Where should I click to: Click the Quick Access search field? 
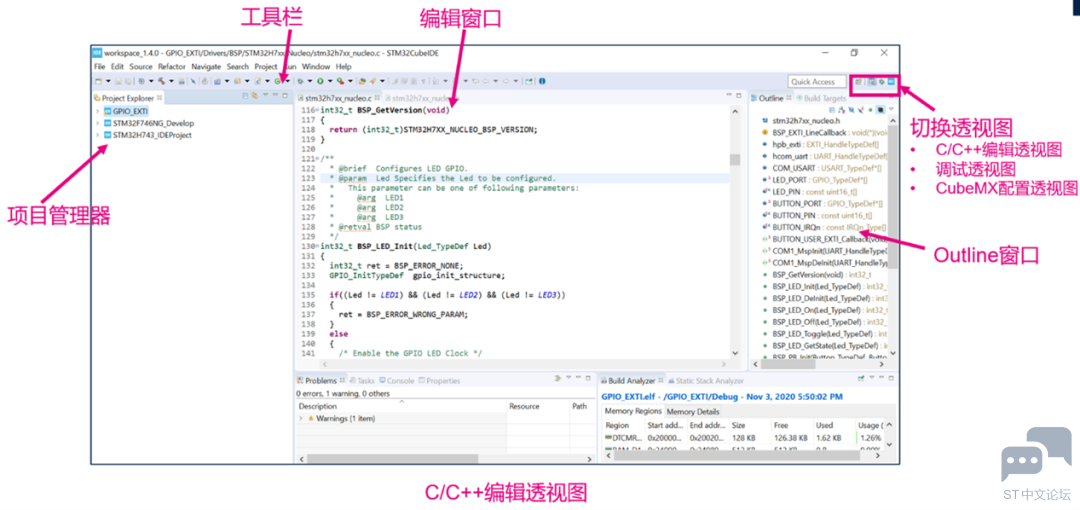(x=816, y=82)
